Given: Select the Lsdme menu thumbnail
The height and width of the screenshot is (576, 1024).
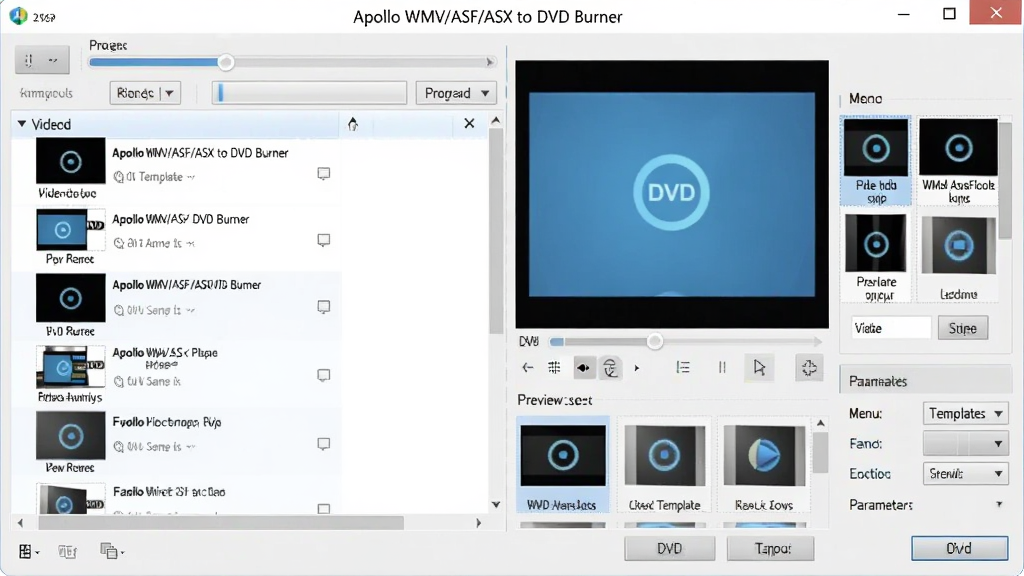Looking at the screenshot, I should click(958, 257).
